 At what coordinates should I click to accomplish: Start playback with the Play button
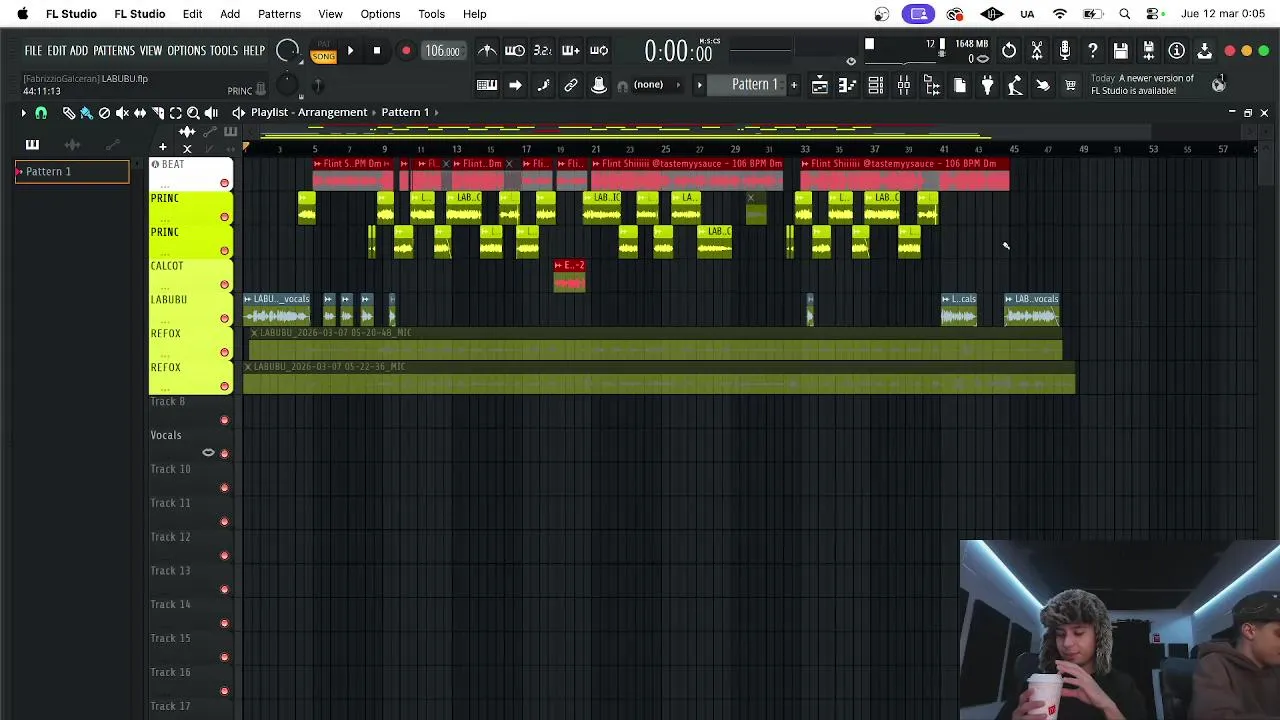pyautogui.click(x=350, y=51)
